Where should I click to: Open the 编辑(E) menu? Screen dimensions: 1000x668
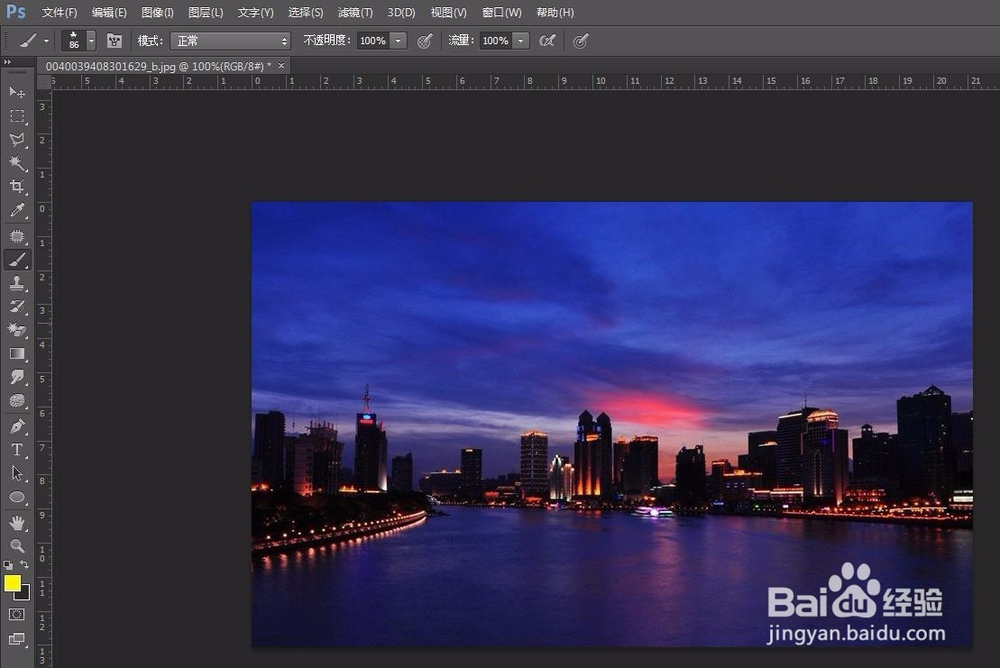point(109,12)
